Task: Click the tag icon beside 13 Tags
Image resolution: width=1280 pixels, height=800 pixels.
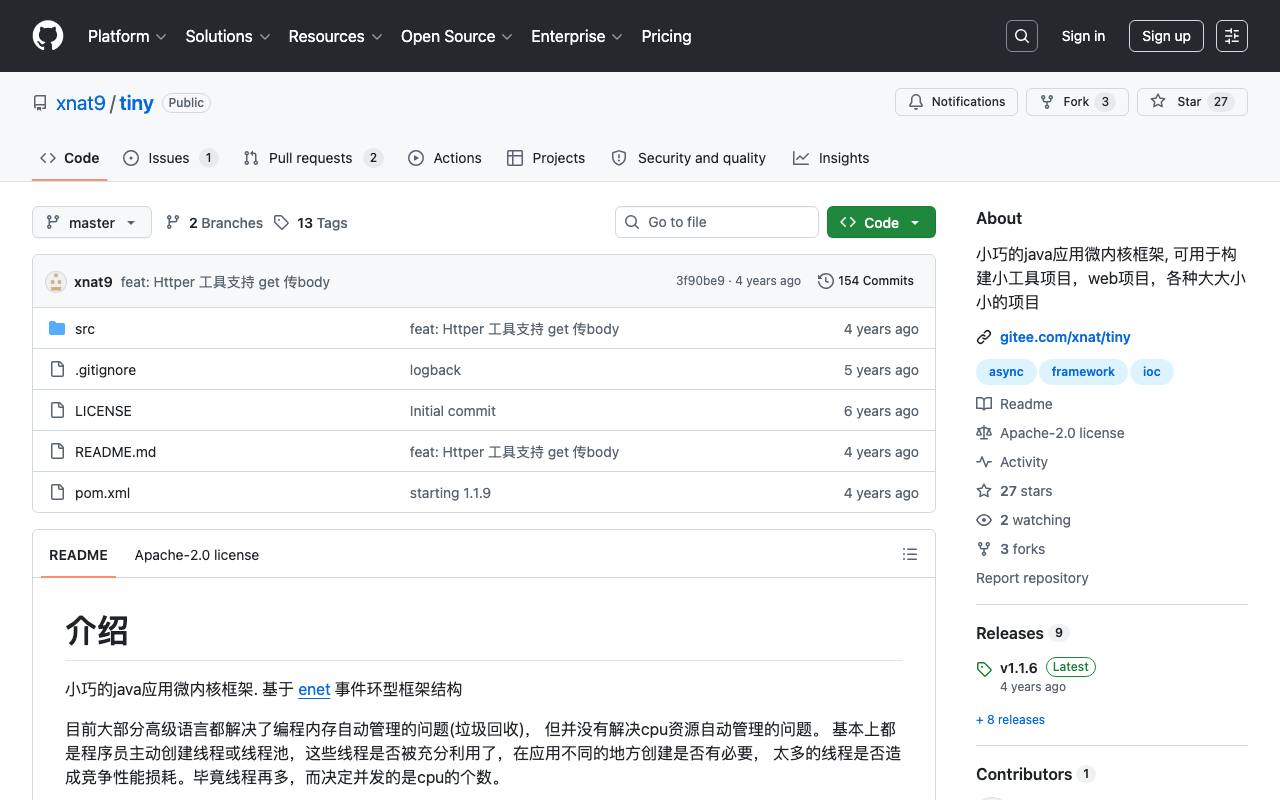Action: pos(282,222)
